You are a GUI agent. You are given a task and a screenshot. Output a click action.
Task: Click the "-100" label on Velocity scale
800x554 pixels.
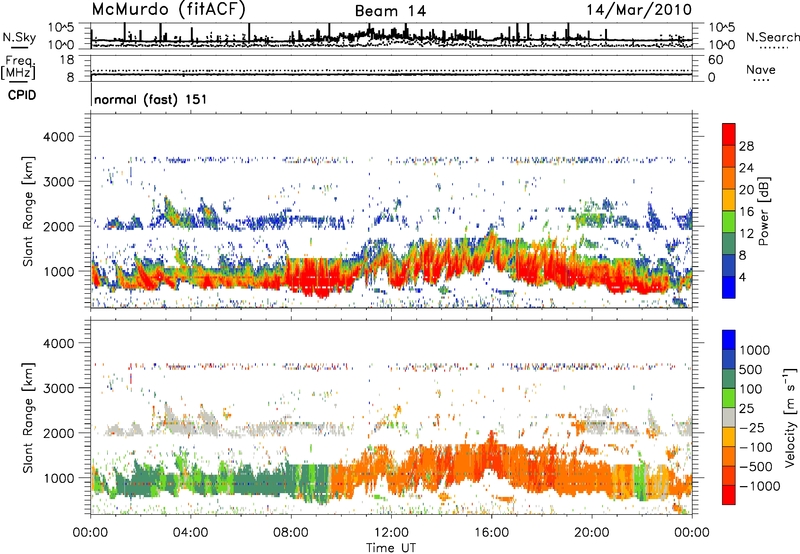pos(758,447)
